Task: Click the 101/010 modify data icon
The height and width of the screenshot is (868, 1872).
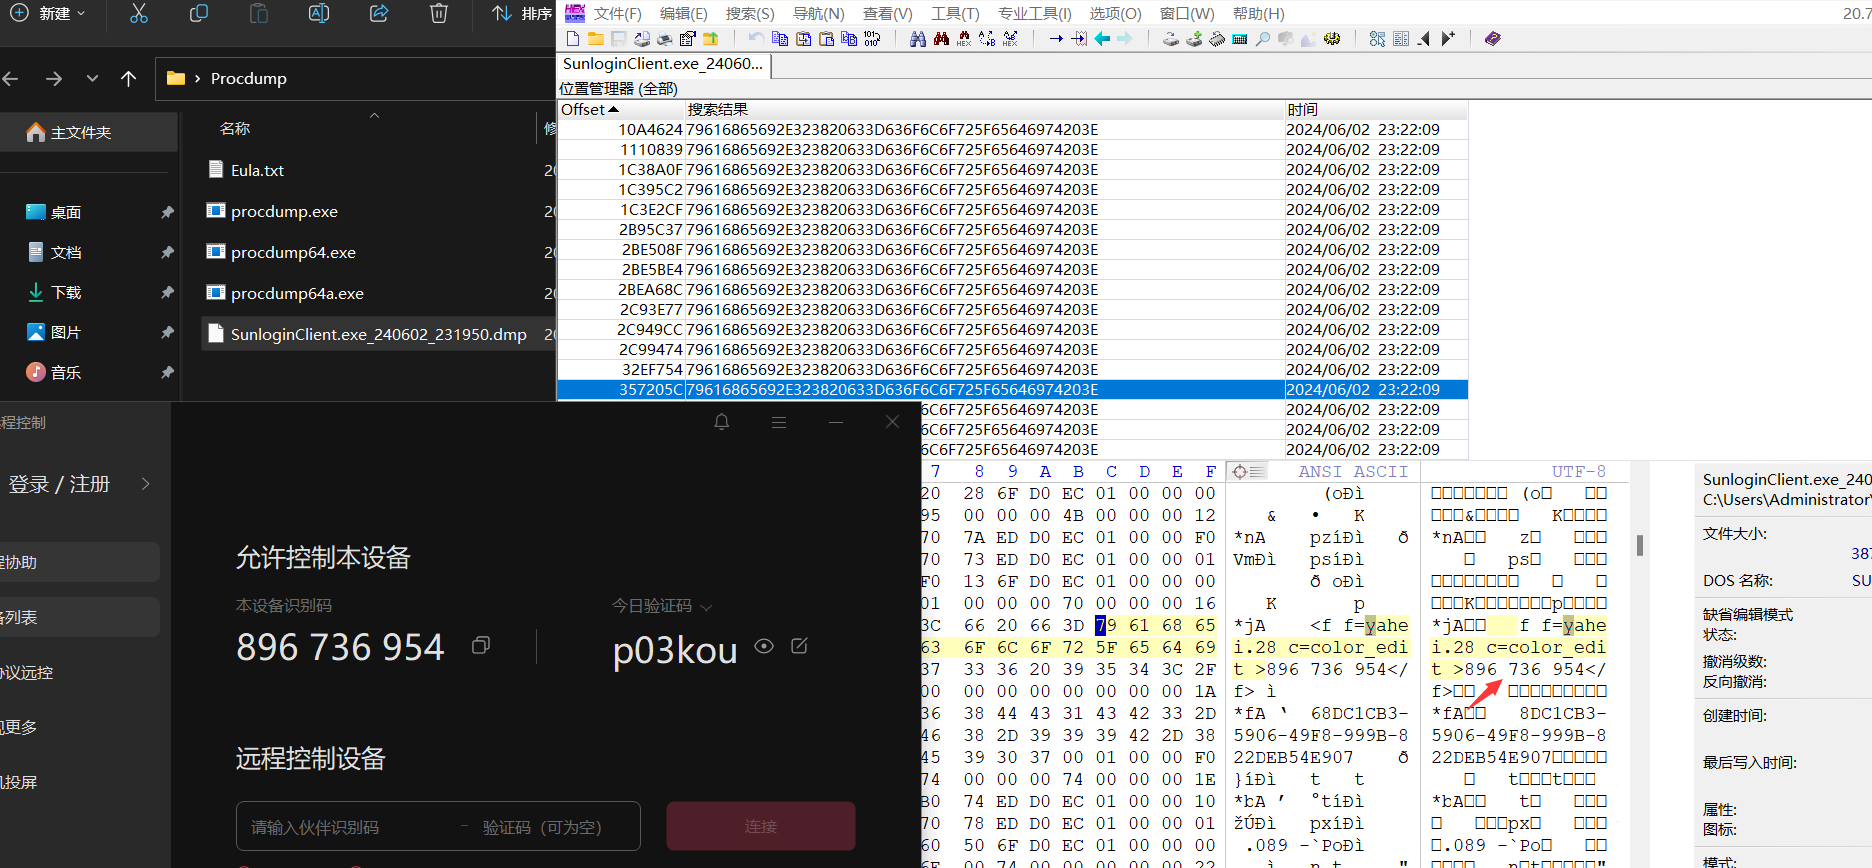Action: (872, 38)
